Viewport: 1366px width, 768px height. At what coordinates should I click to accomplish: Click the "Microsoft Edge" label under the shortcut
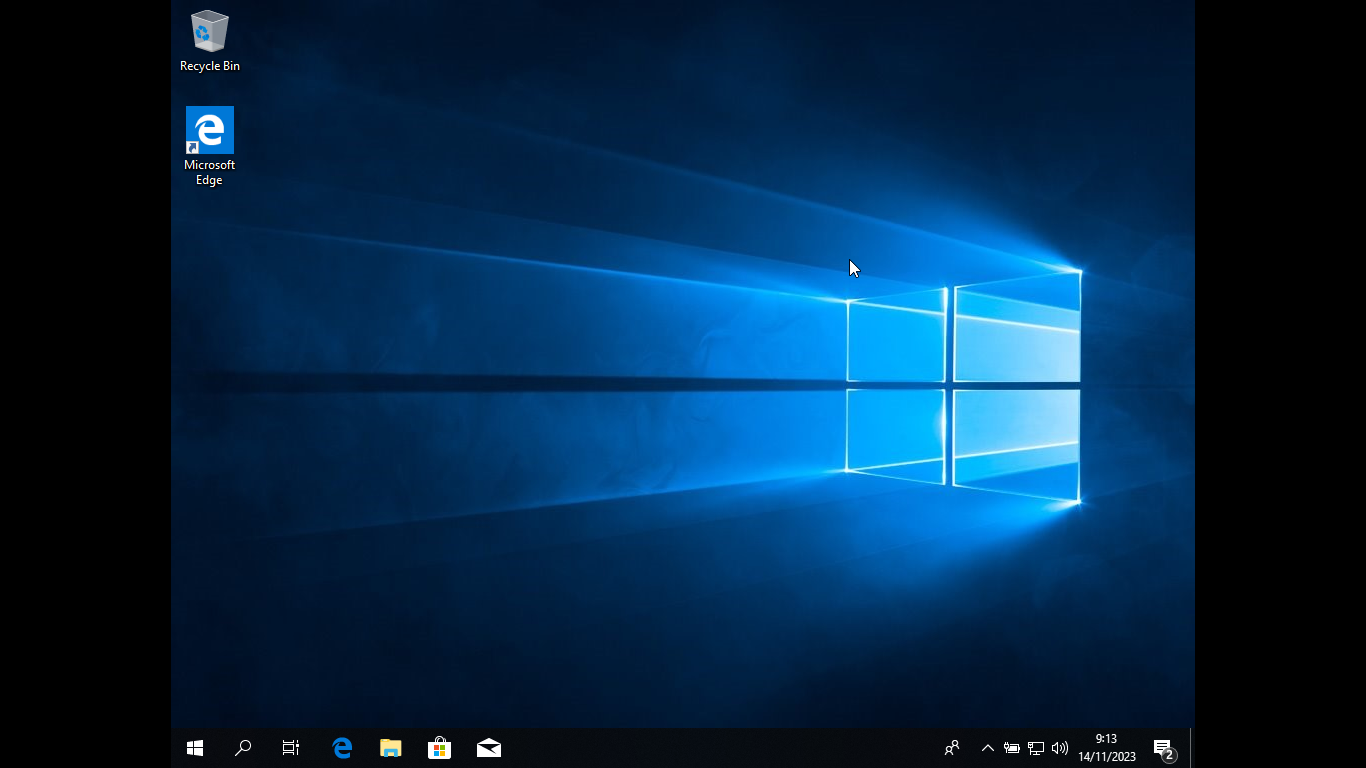point(209,173)
